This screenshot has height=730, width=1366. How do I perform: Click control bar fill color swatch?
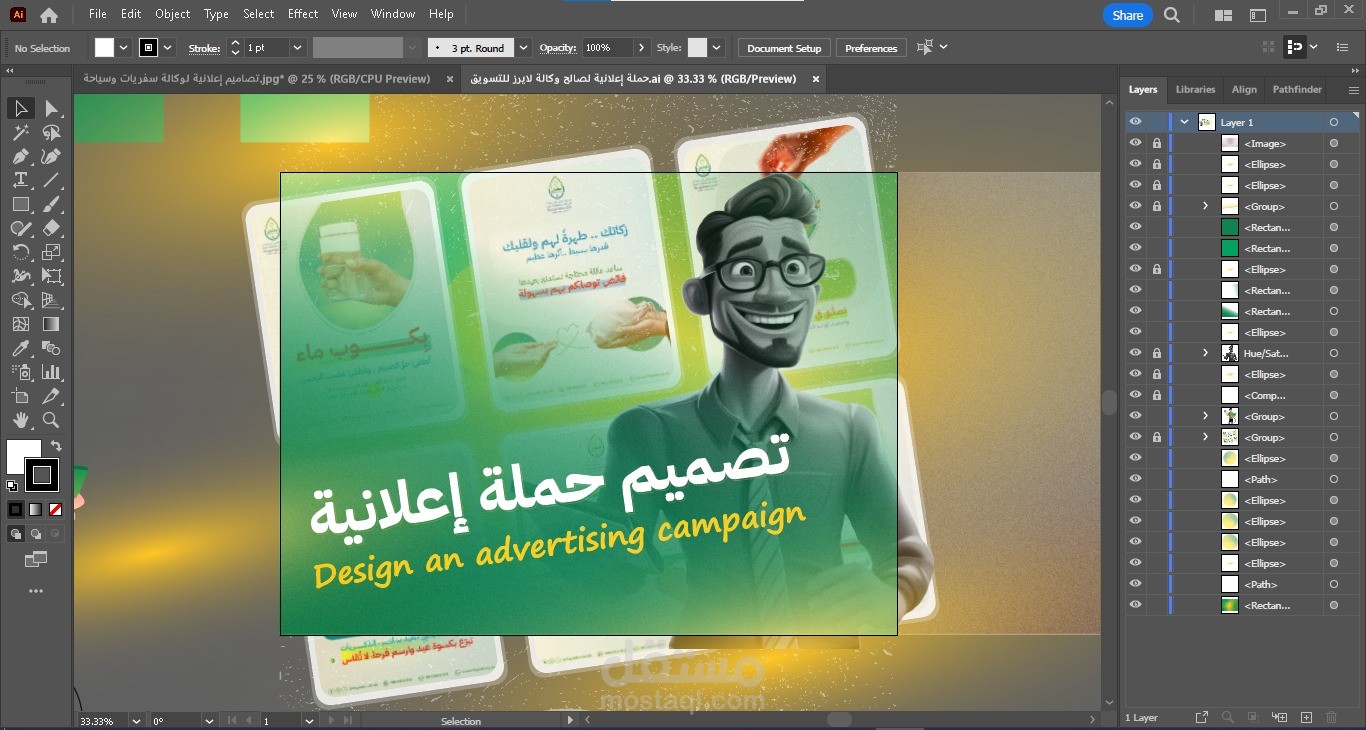[x=104, y=48]
